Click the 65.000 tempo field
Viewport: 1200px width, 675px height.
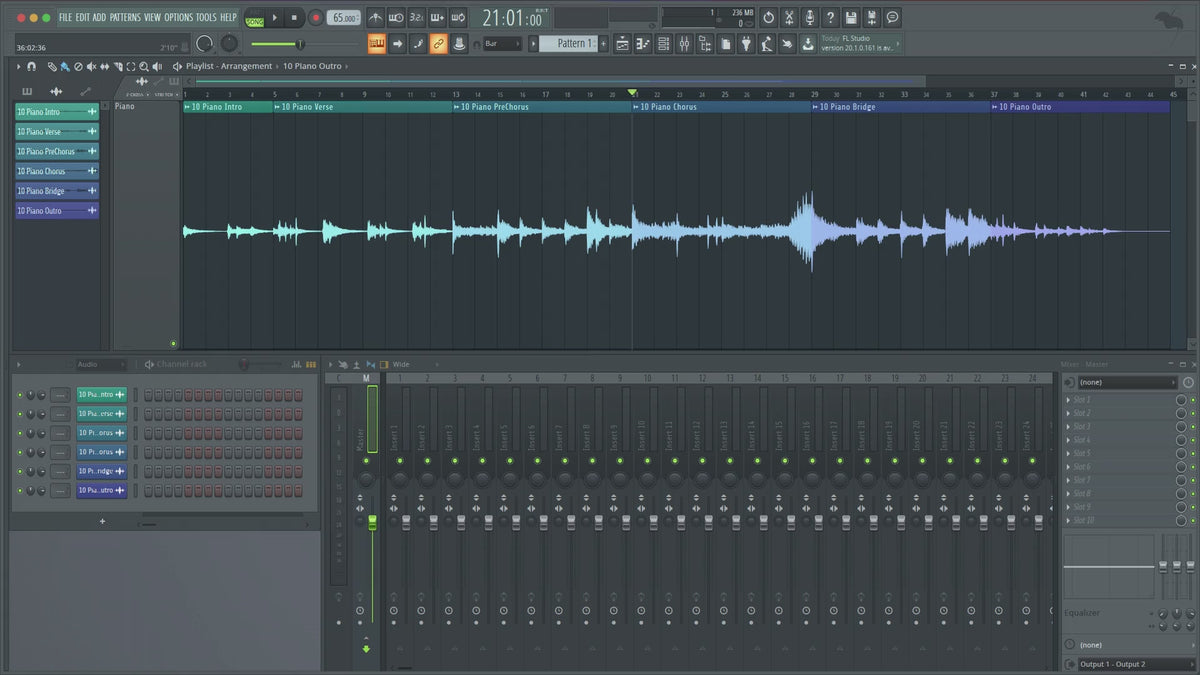[x=344, y=18]
